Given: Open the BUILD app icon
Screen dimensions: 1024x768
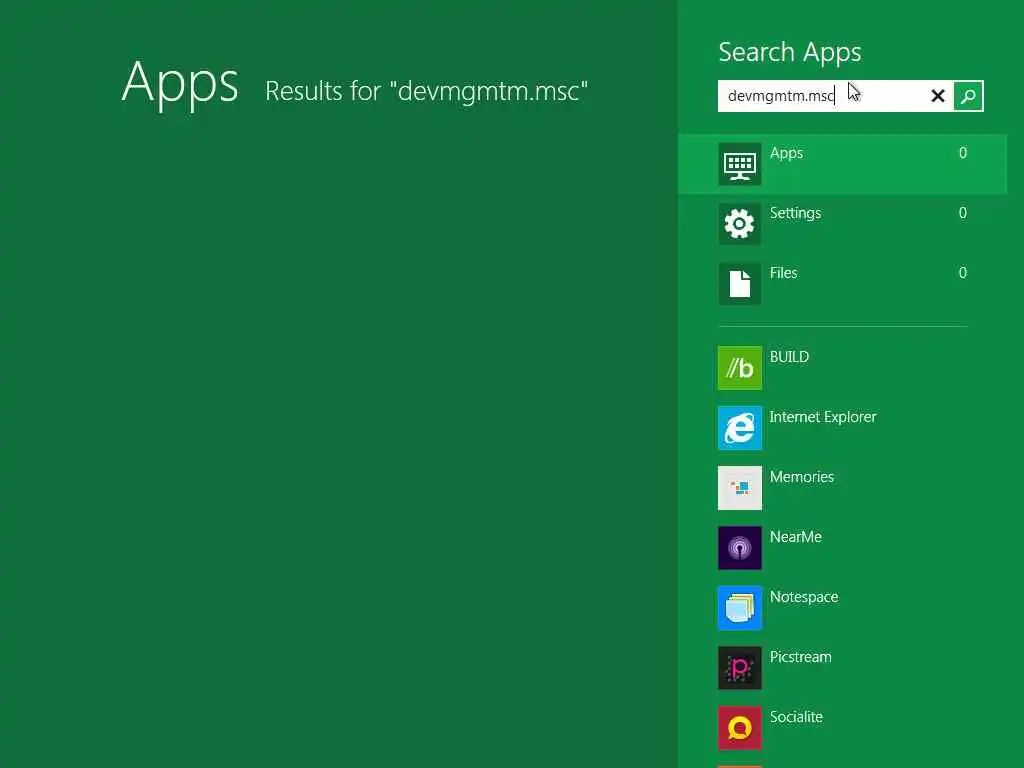Looking at the screenshot, I should [x=740, y=368].
